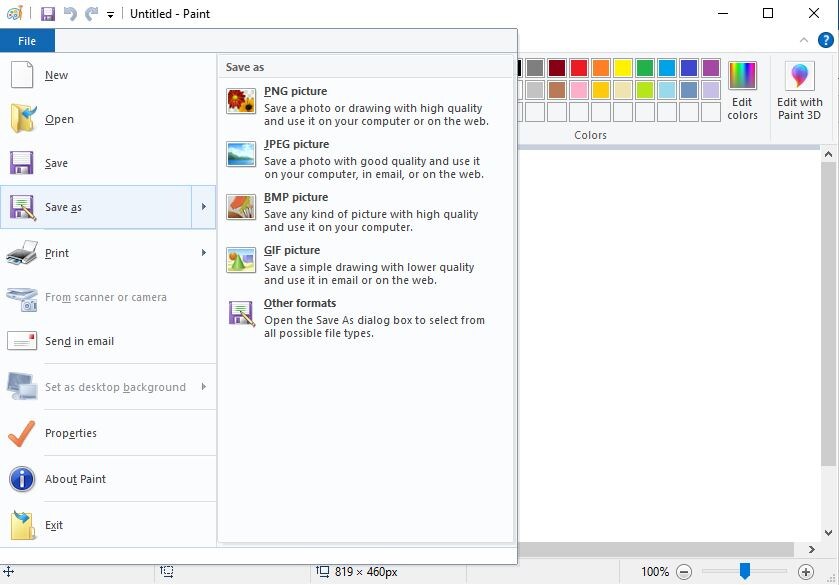The image size is (839, 585).
Task: Open the File tab
Action: click(x=27, y=41)
